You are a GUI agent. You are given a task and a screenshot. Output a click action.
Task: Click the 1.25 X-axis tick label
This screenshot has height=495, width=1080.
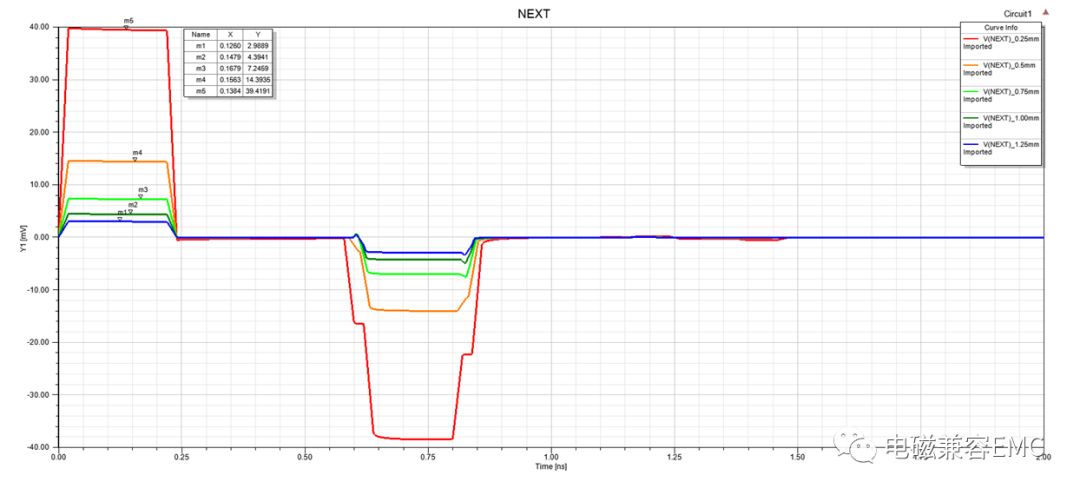pos(674,456)
